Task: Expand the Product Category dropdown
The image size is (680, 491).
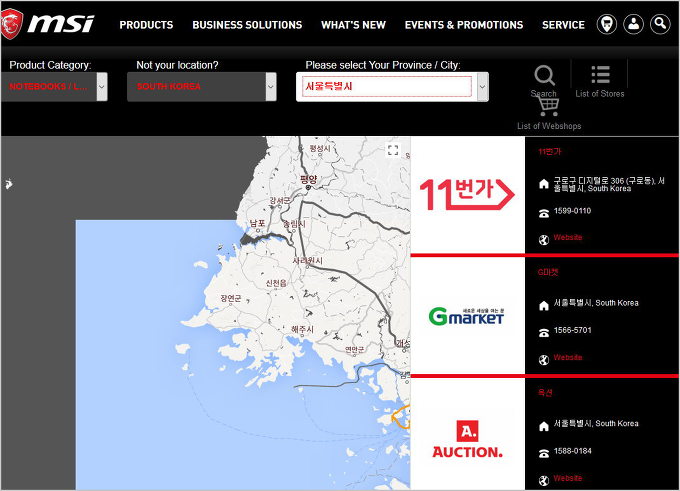Action: tap(102, 87)
